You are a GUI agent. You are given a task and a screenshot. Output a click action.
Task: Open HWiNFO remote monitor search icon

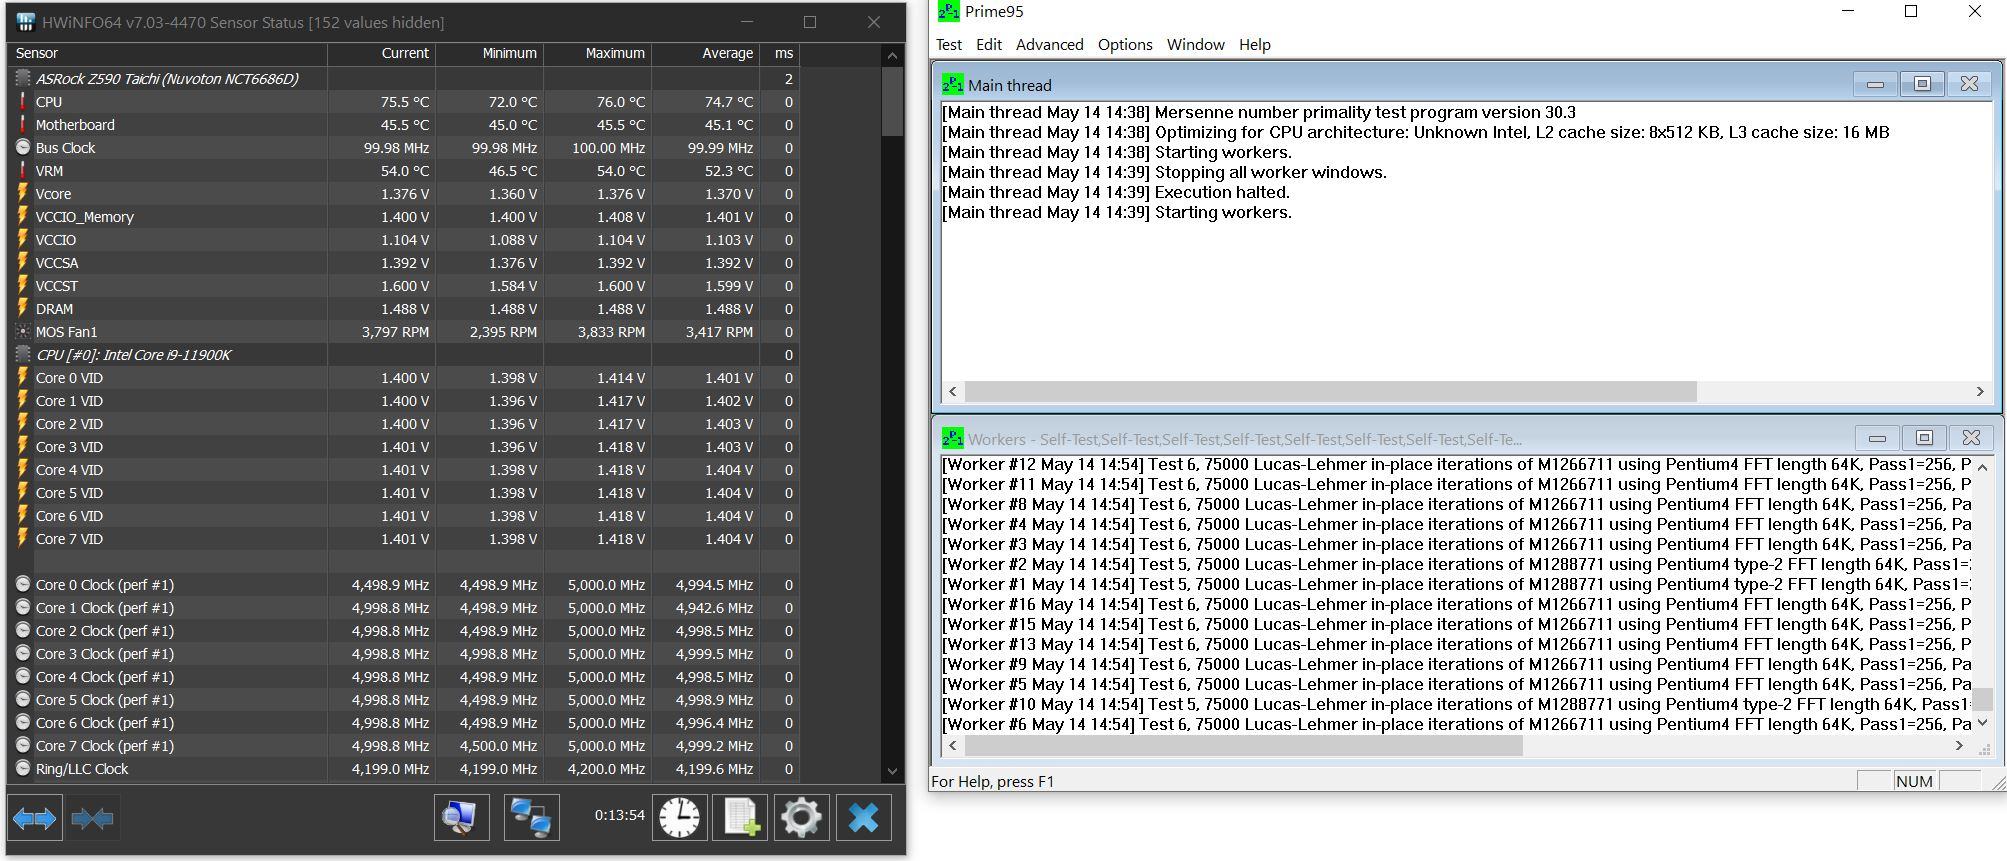[461, 817]
